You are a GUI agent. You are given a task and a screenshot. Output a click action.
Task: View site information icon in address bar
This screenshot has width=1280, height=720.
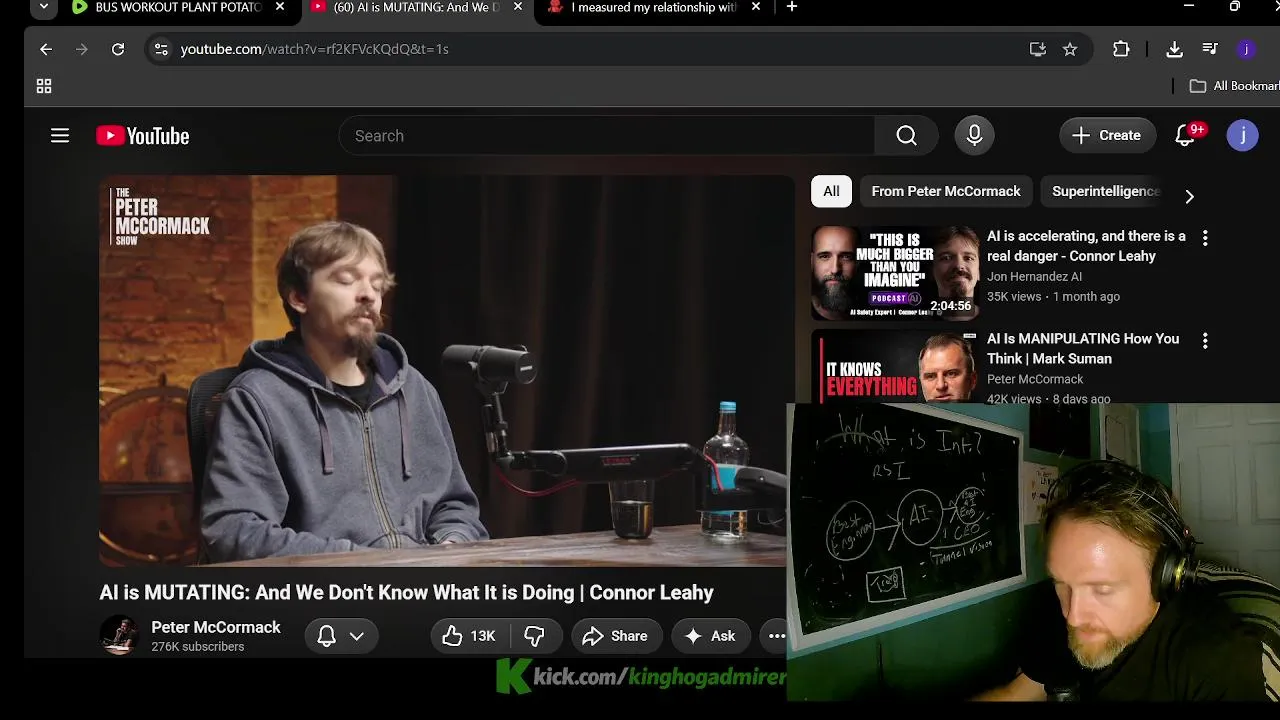click(161, 49)
